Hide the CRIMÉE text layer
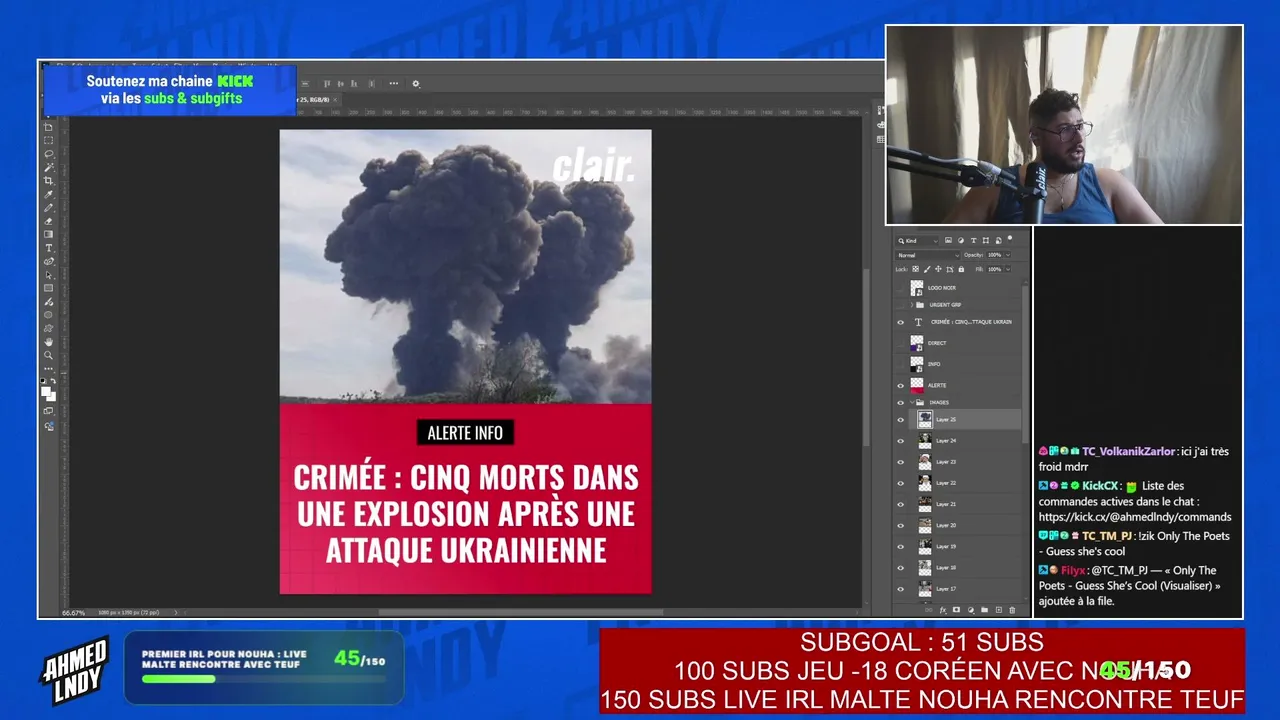Screen dimensions: 1280x720 pos(900,322)
